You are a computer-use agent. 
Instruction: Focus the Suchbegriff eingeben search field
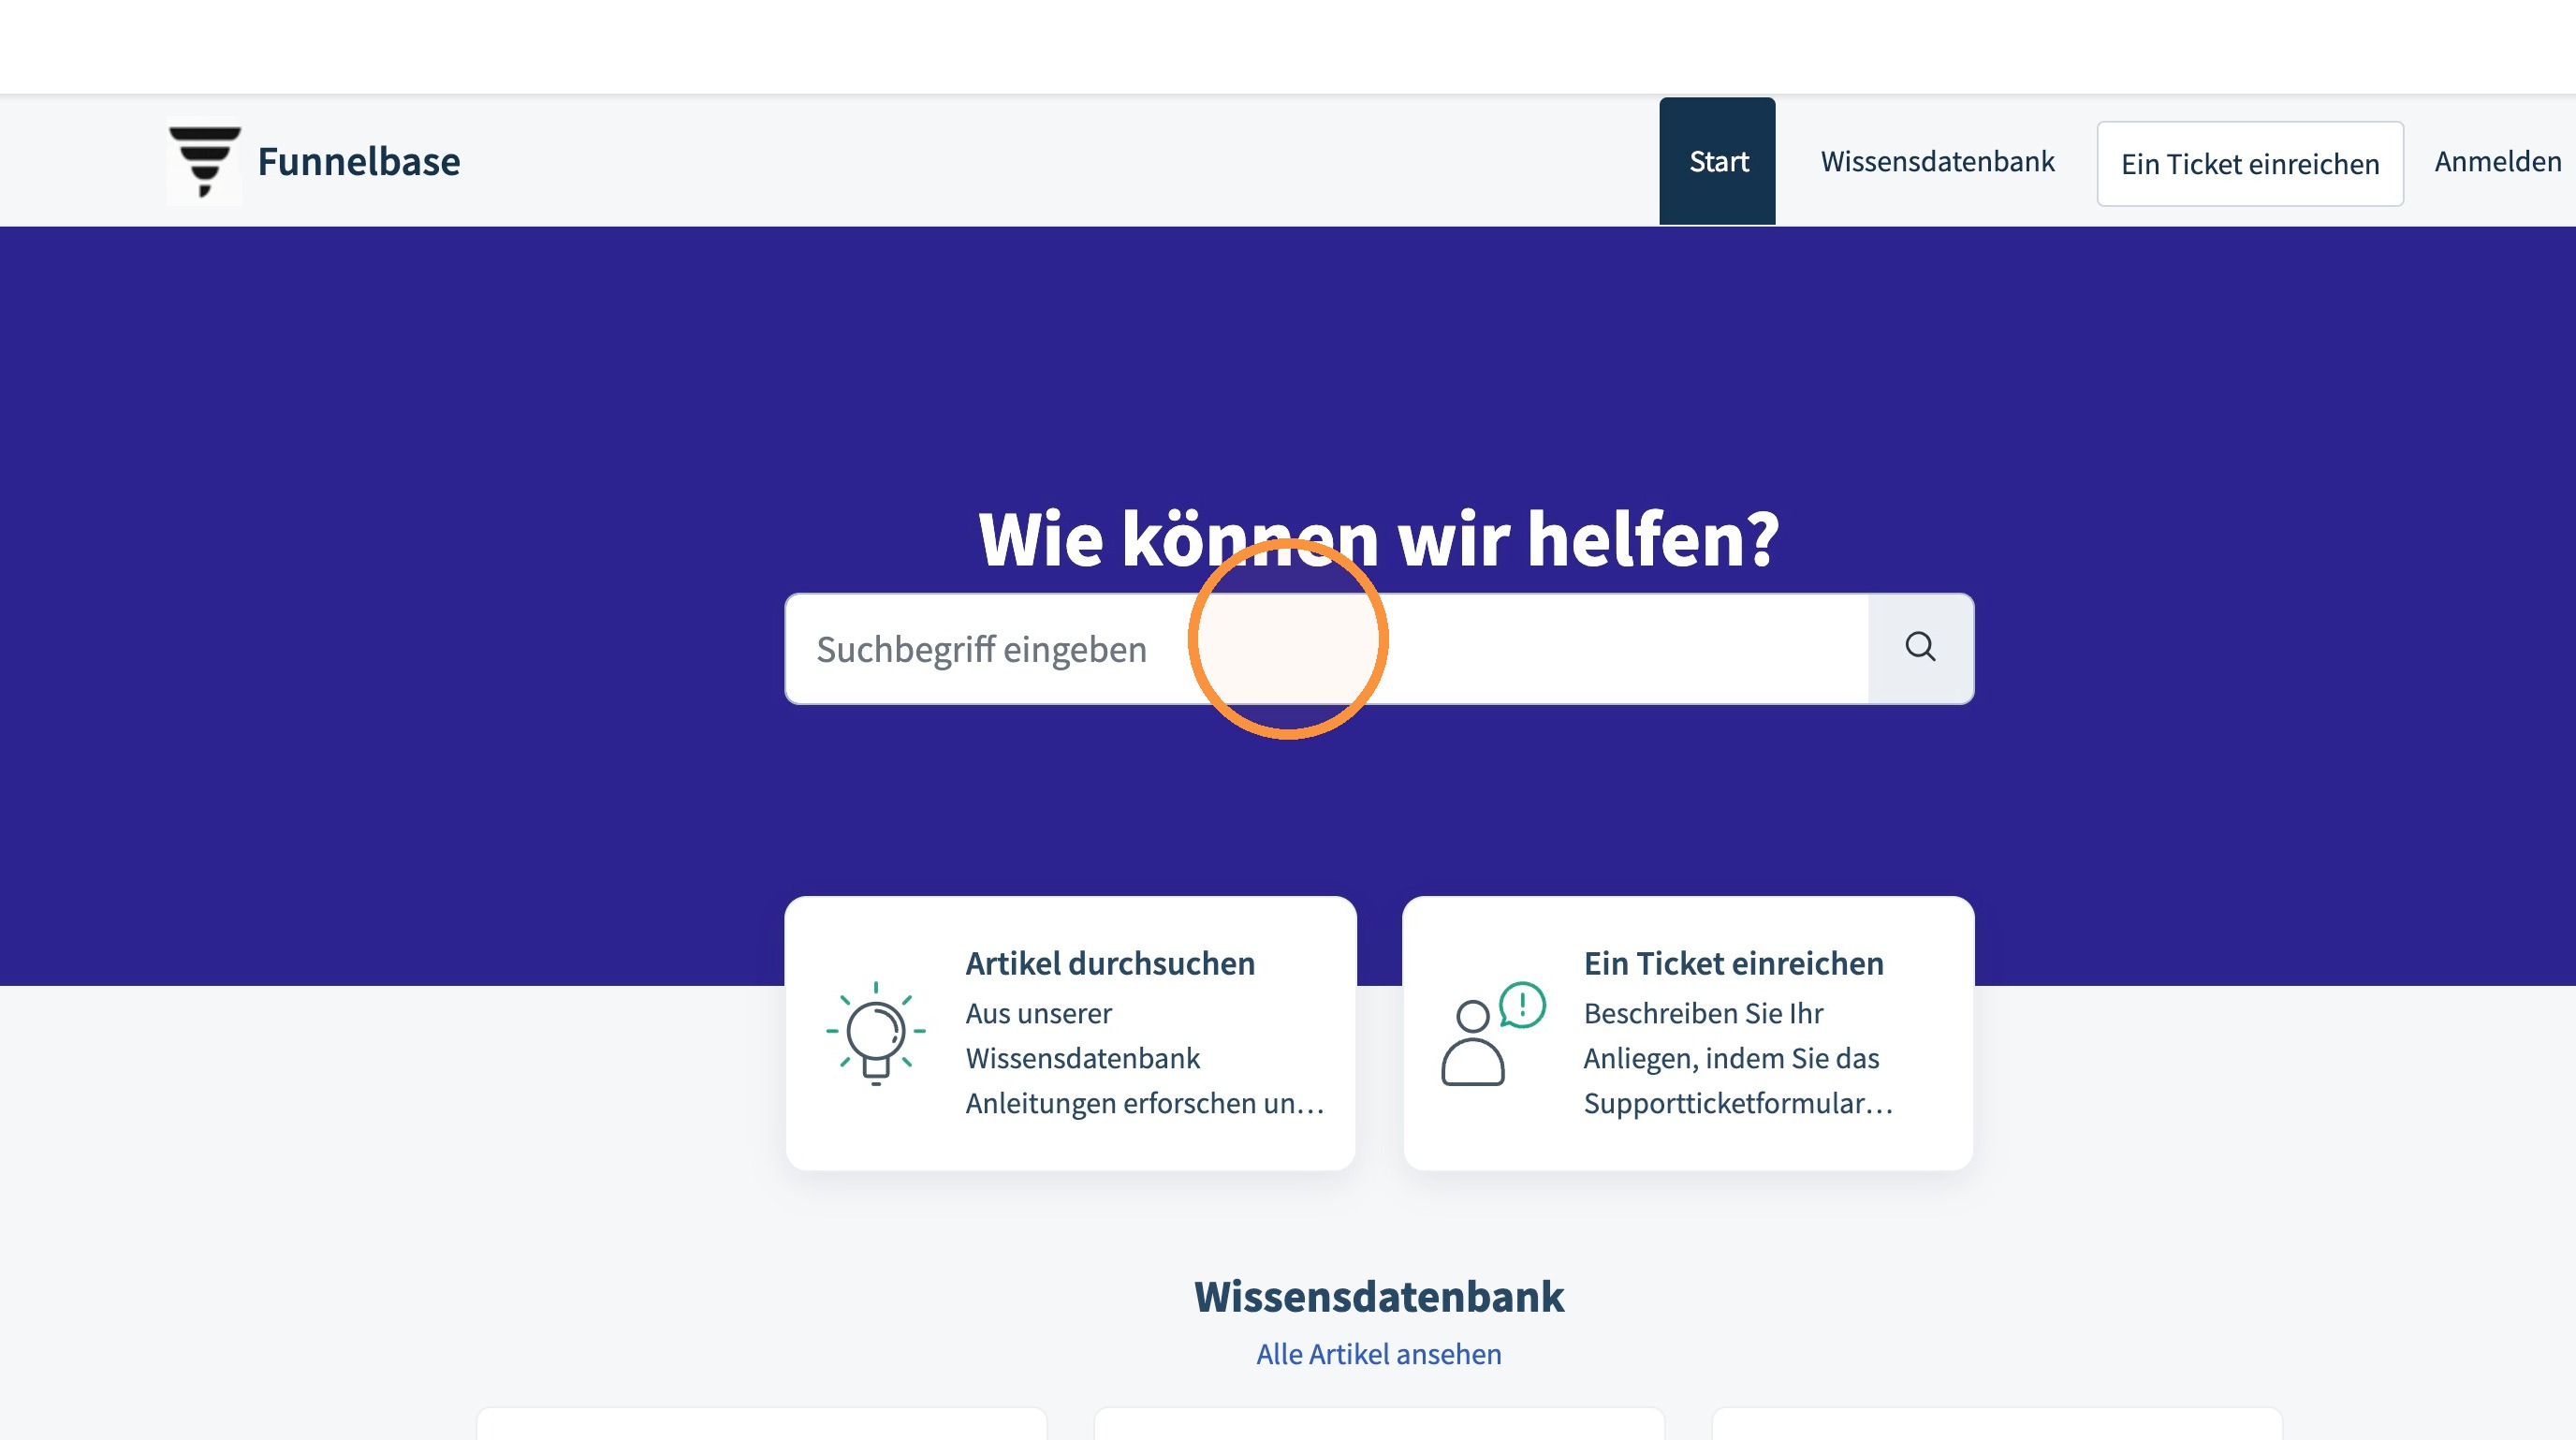pyautogui.click(x=1326, y=648)
